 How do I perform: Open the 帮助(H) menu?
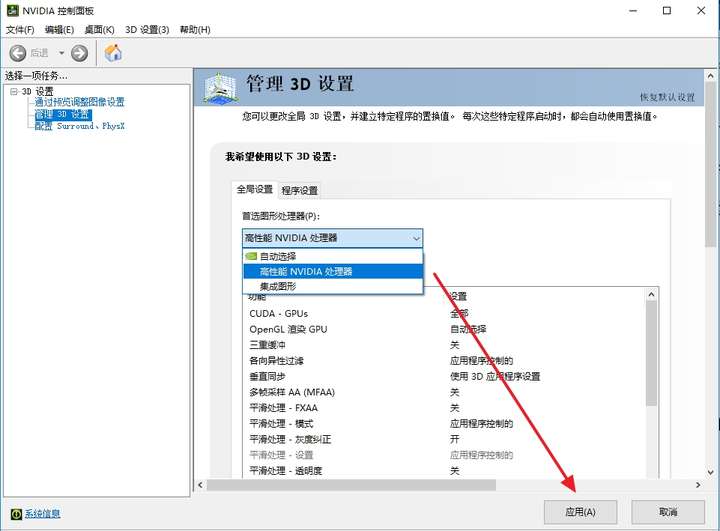pos(195,30)
